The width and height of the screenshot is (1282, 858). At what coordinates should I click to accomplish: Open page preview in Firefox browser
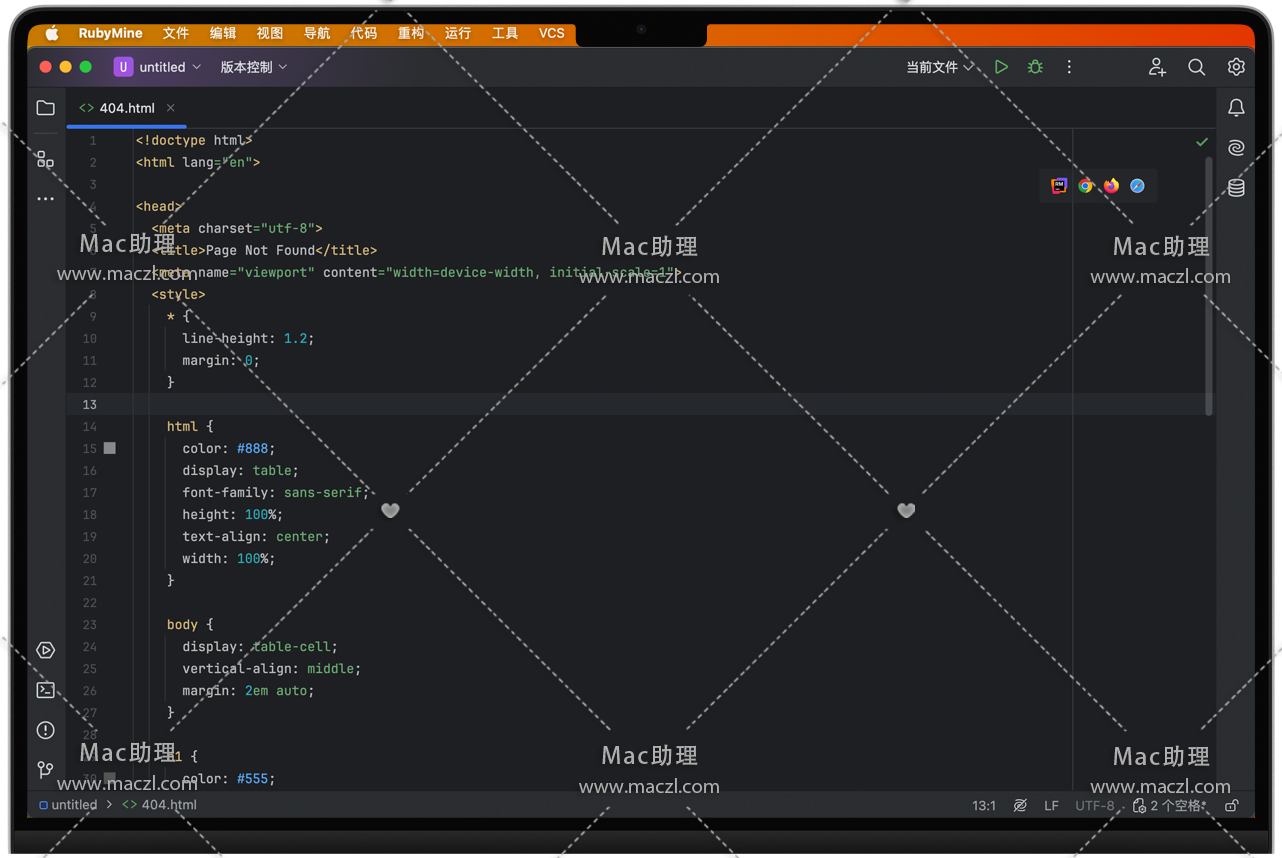[x=1112, y=186]
